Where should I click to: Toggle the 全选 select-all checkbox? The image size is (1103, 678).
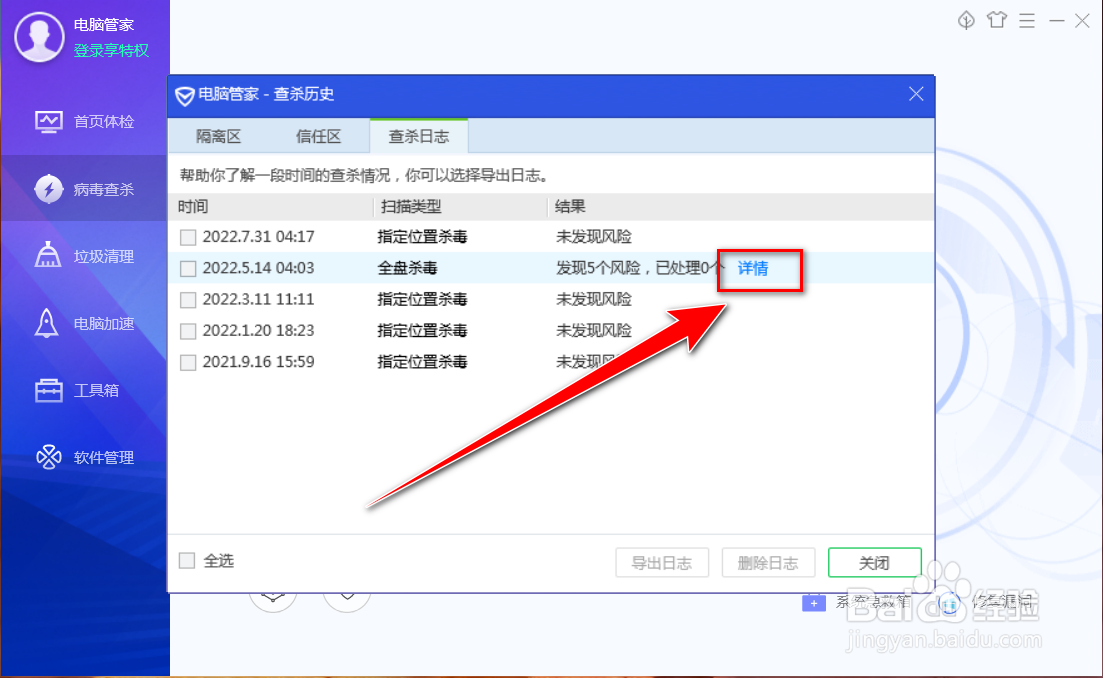point(187,561)
